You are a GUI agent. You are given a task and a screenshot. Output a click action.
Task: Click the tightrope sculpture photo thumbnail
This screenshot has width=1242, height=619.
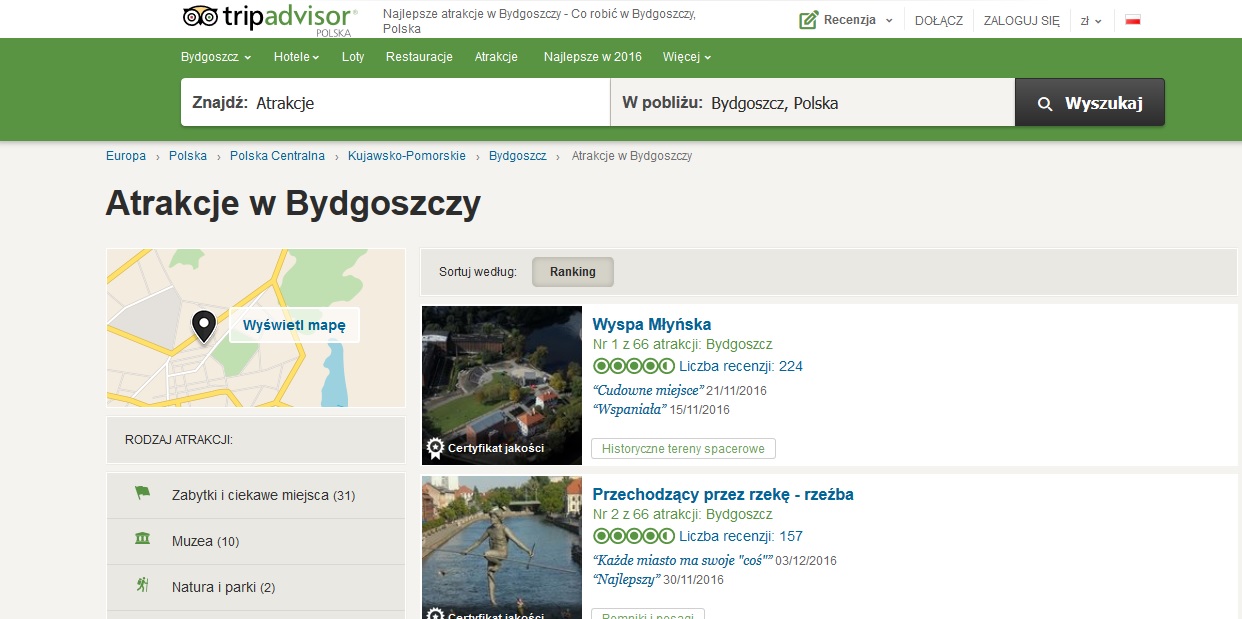(x=502, y=547)
